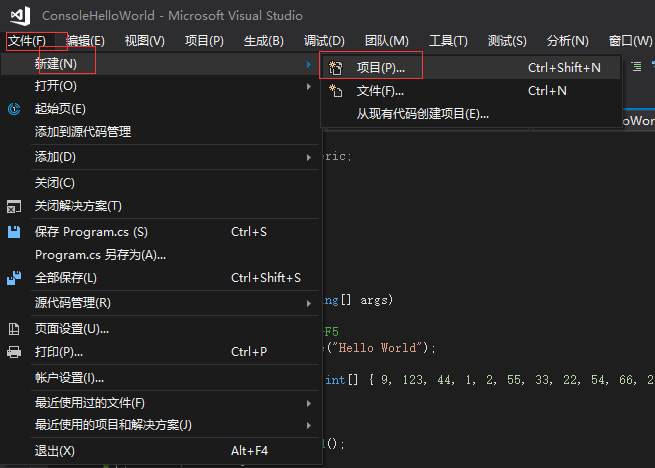Click the "Hello World" string in code

click(377, 348)
